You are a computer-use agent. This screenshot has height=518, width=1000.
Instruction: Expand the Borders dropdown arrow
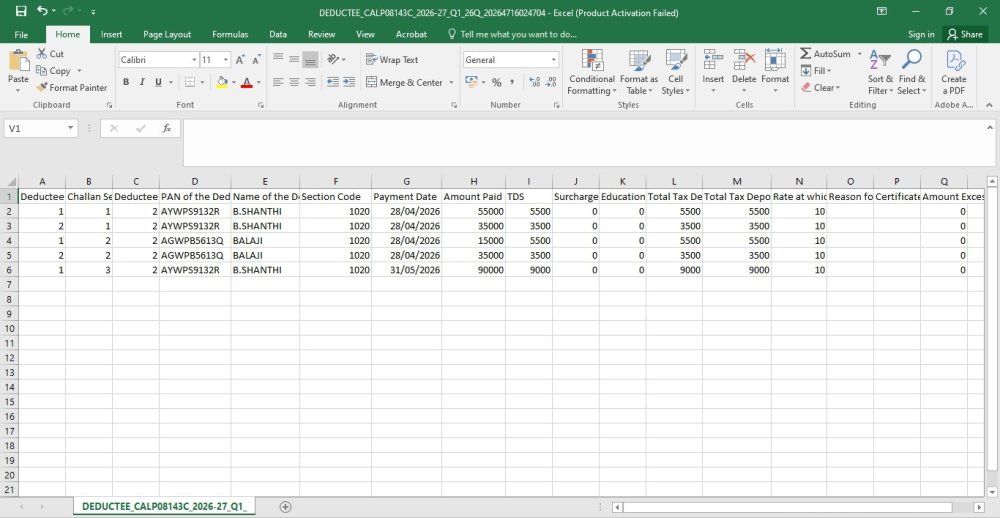tap(202, 82)
